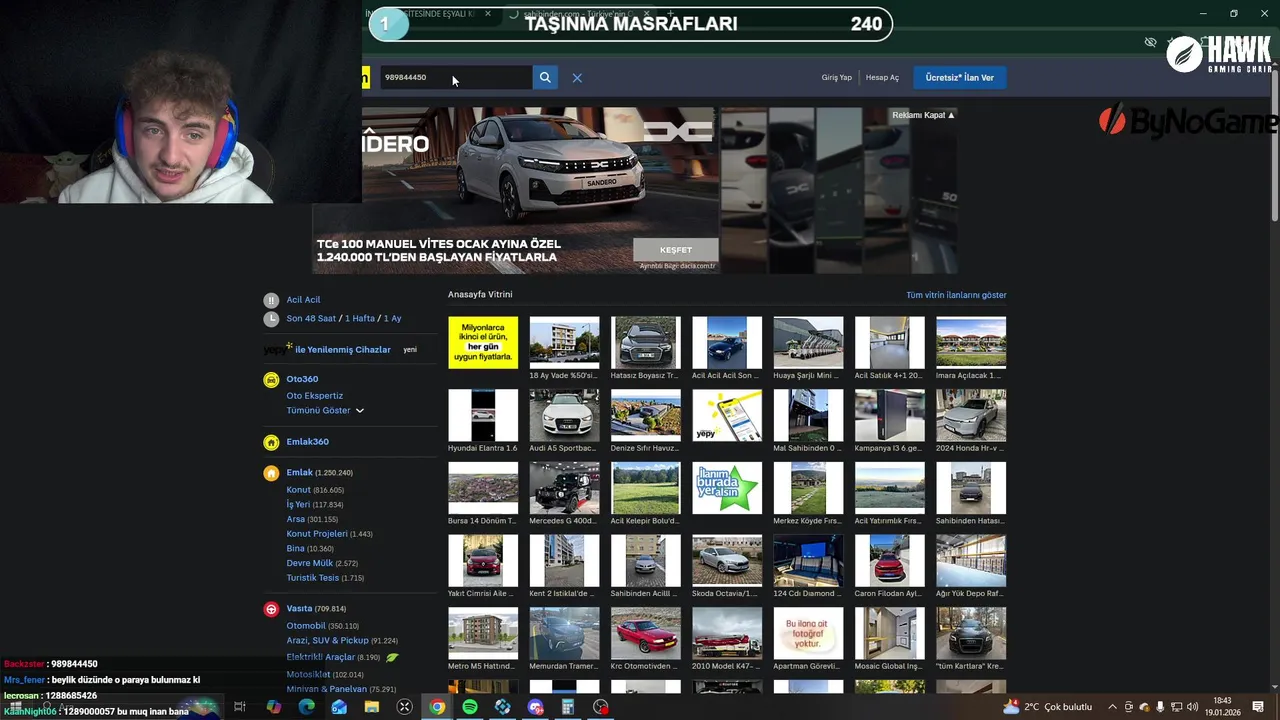The height and width of the screenshot is (720, 1280).
Task: Open the Turistik Tesis subcategory
Action: click(x=312, y=577)
